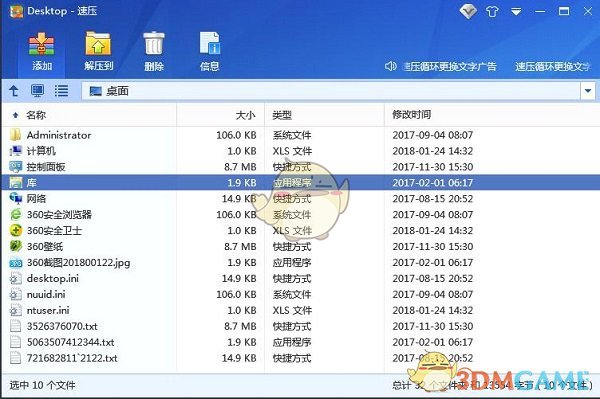Image resolution: width=600 pixels, height=399 pixels.
Task: Click the file name desktop.ini
Action: (53, 278)
